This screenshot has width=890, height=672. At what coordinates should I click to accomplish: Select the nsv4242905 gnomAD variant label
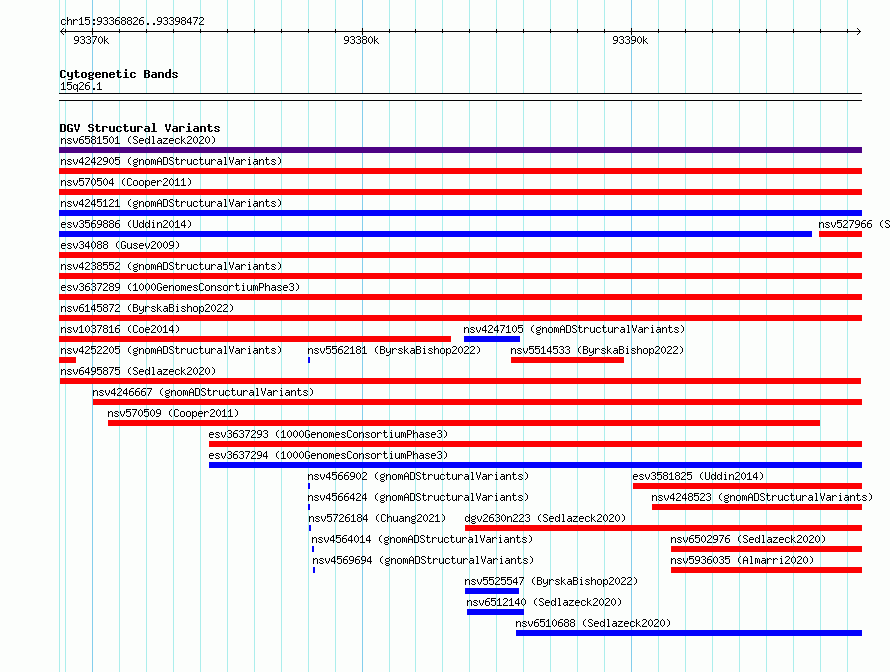pyautogui.click(x=171, y=161)
